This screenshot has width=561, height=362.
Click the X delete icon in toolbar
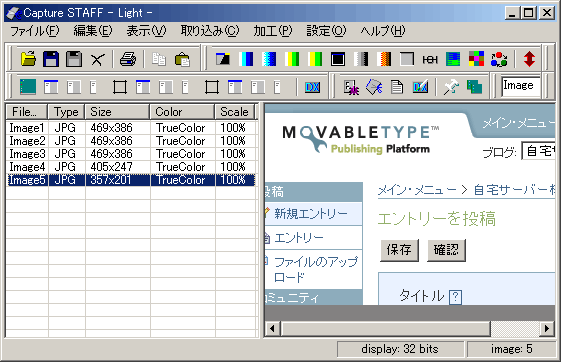click(97, 59)
